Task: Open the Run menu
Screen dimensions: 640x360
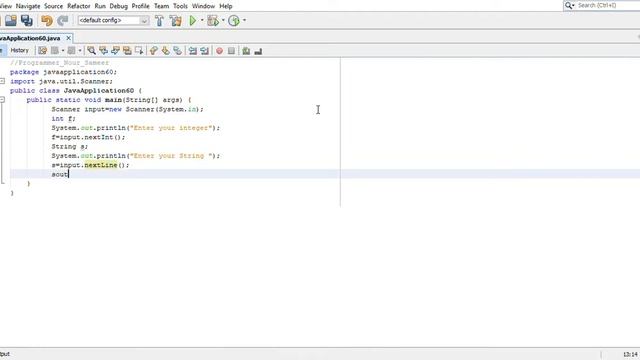Action: (x=100, y=6)
